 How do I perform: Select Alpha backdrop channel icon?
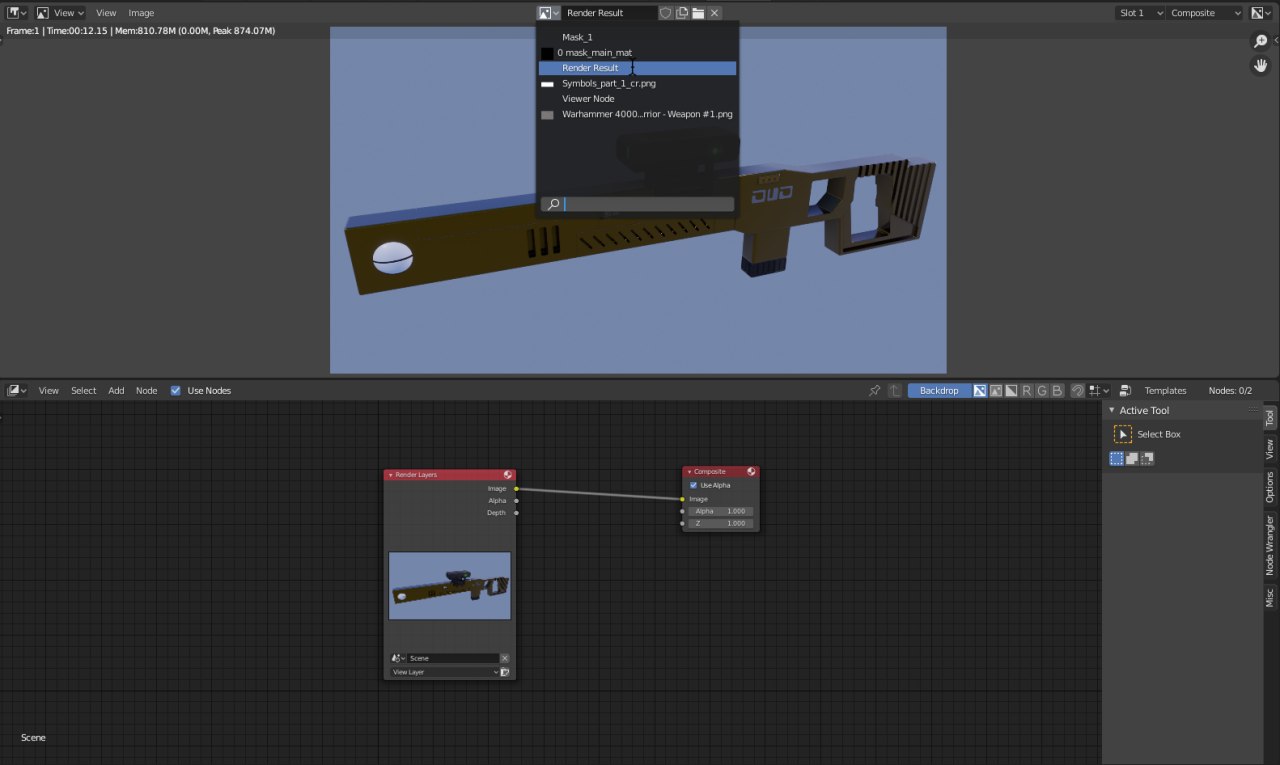[1011, 391]
